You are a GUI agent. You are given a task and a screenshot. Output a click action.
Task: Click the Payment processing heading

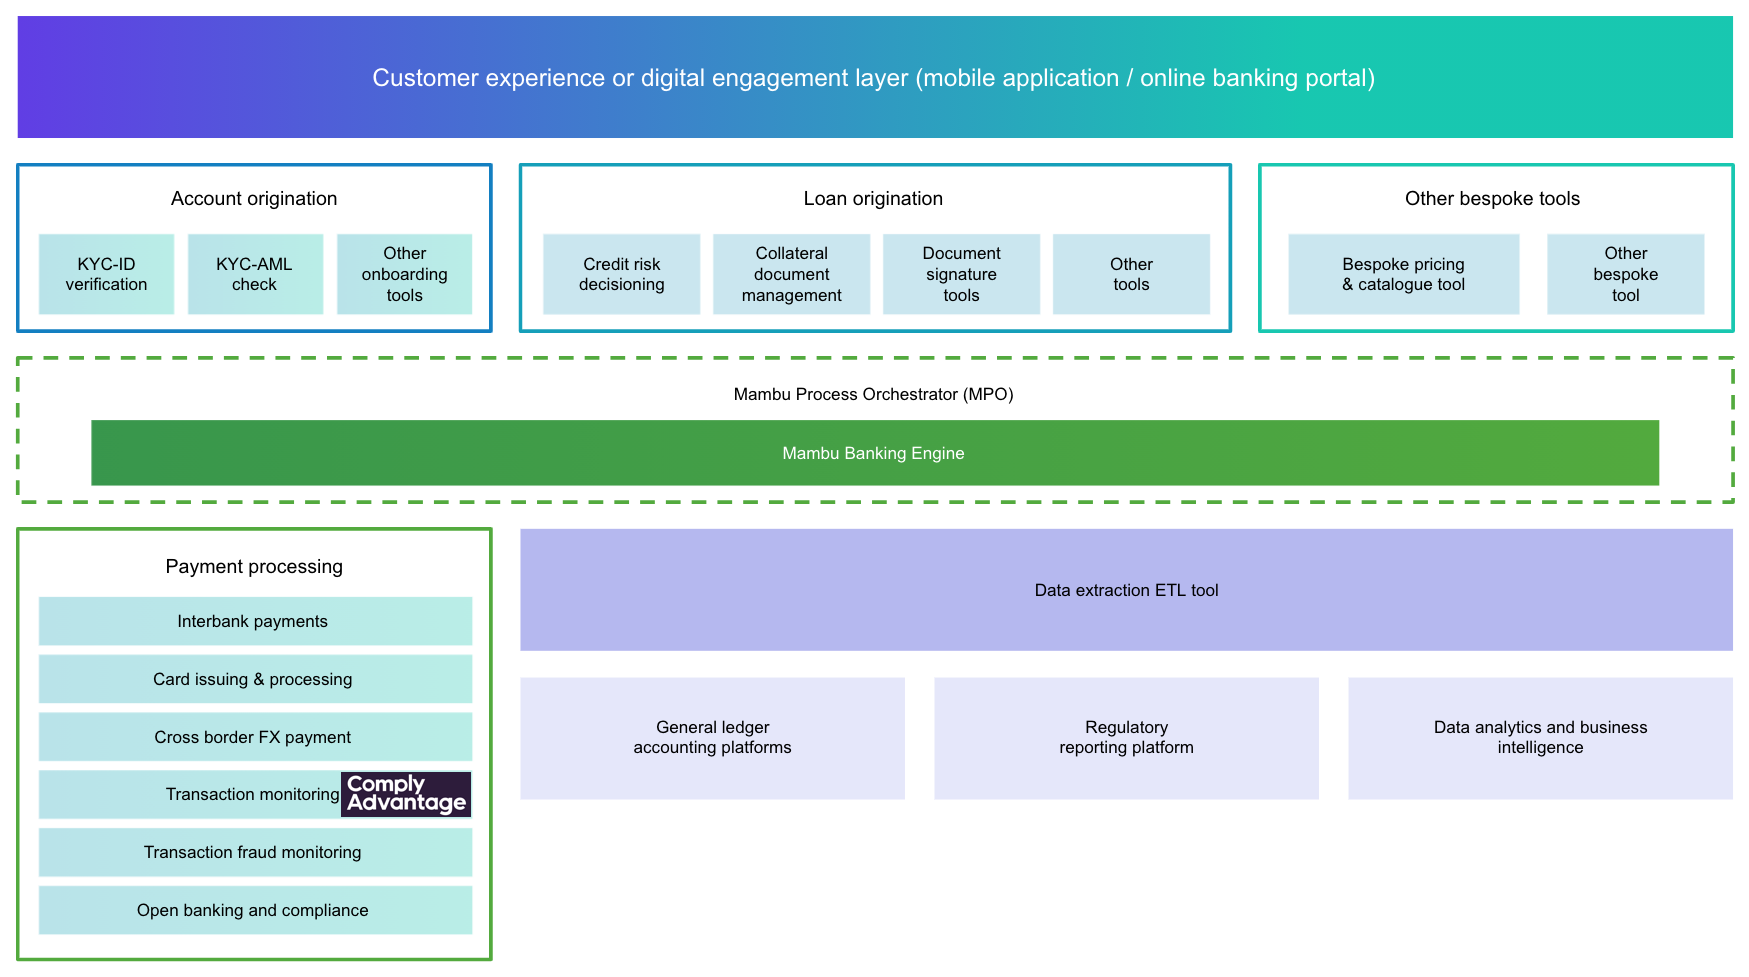coord(254,566)
